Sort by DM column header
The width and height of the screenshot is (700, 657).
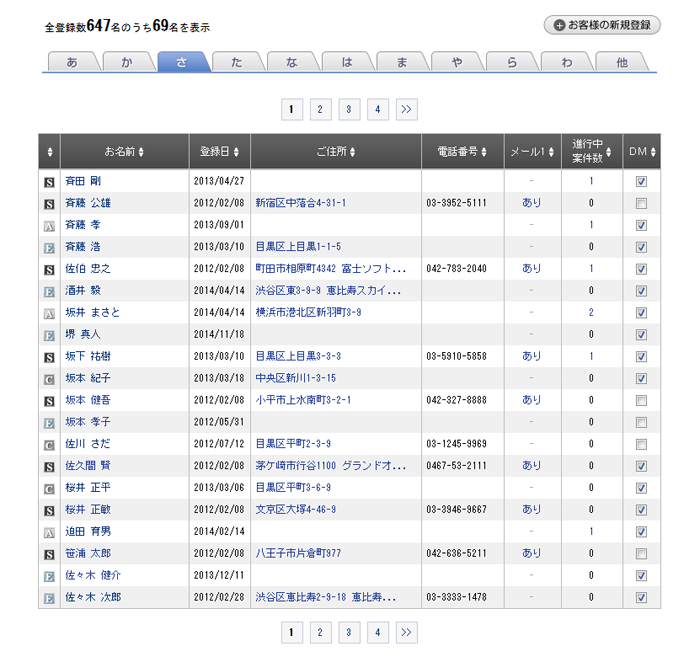(642, 152)
